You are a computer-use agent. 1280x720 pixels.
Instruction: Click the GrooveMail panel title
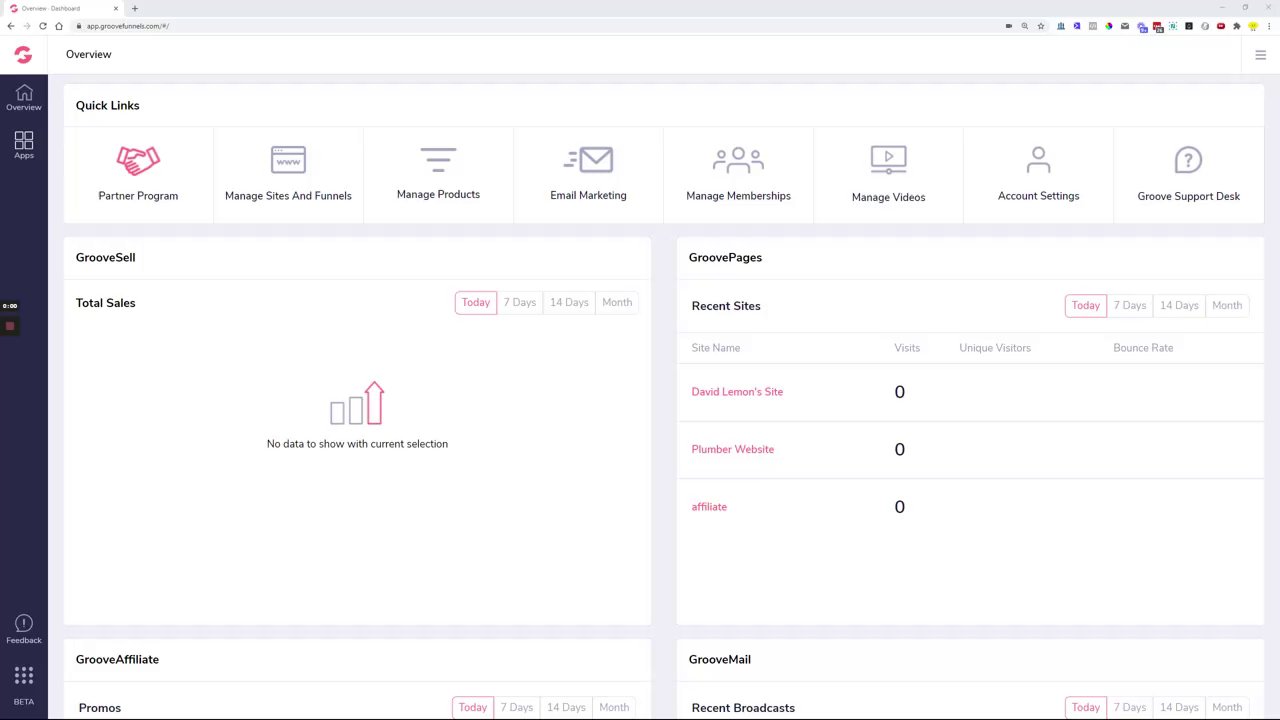click(x=720, y=659)
